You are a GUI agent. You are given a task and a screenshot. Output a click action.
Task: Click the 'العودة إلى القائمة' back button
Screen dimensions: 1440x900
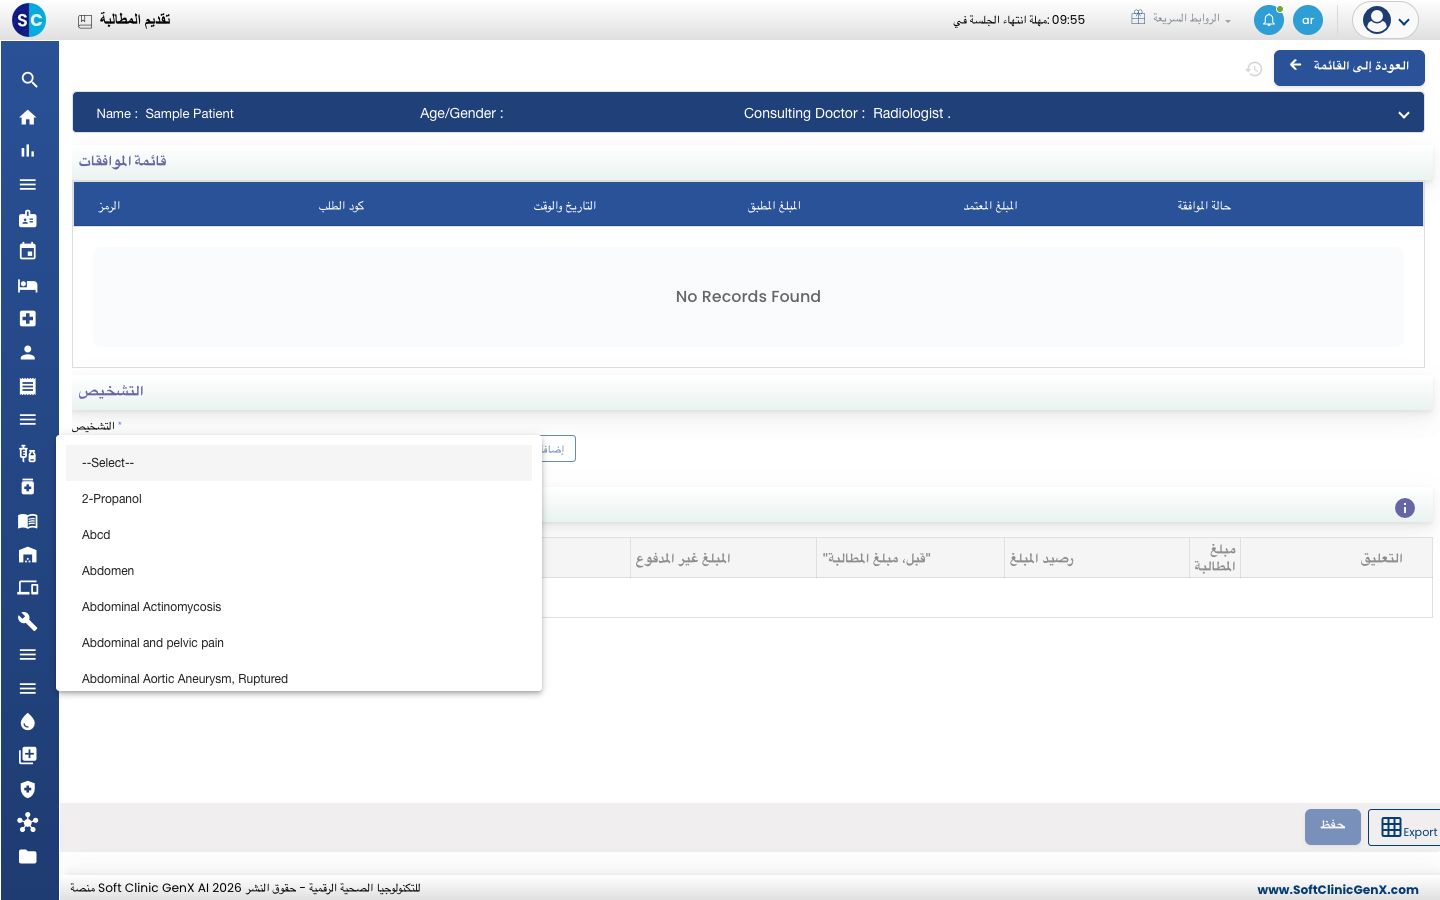tap(1349, 67)
